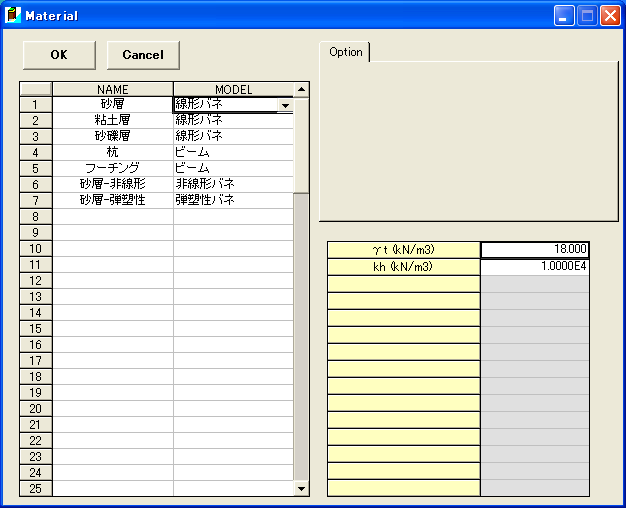
Task: Click the model cell ビーム in row 4
Action: point(233,152)
